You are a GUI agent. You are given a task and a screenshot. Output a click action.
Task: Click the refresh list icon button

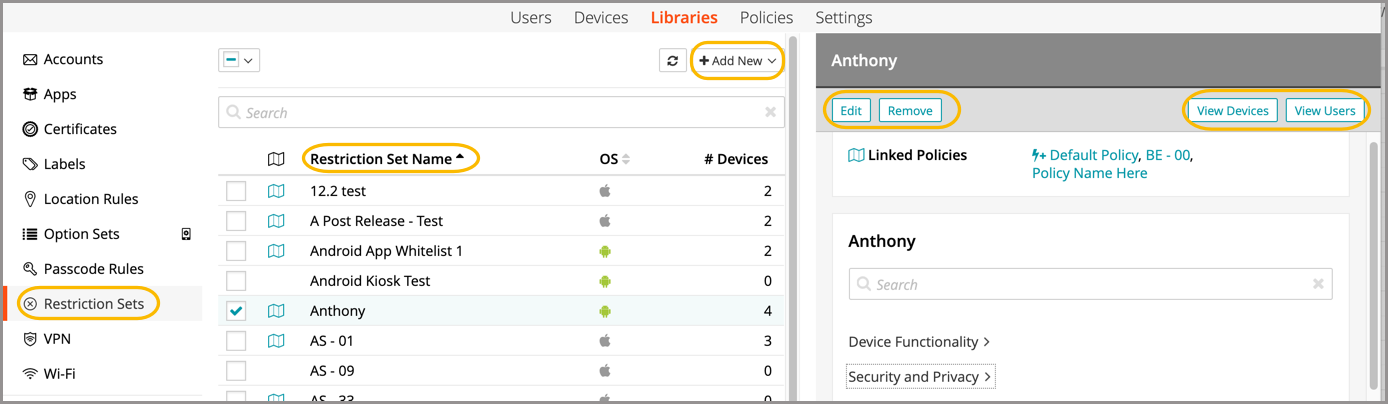(672, 61)
